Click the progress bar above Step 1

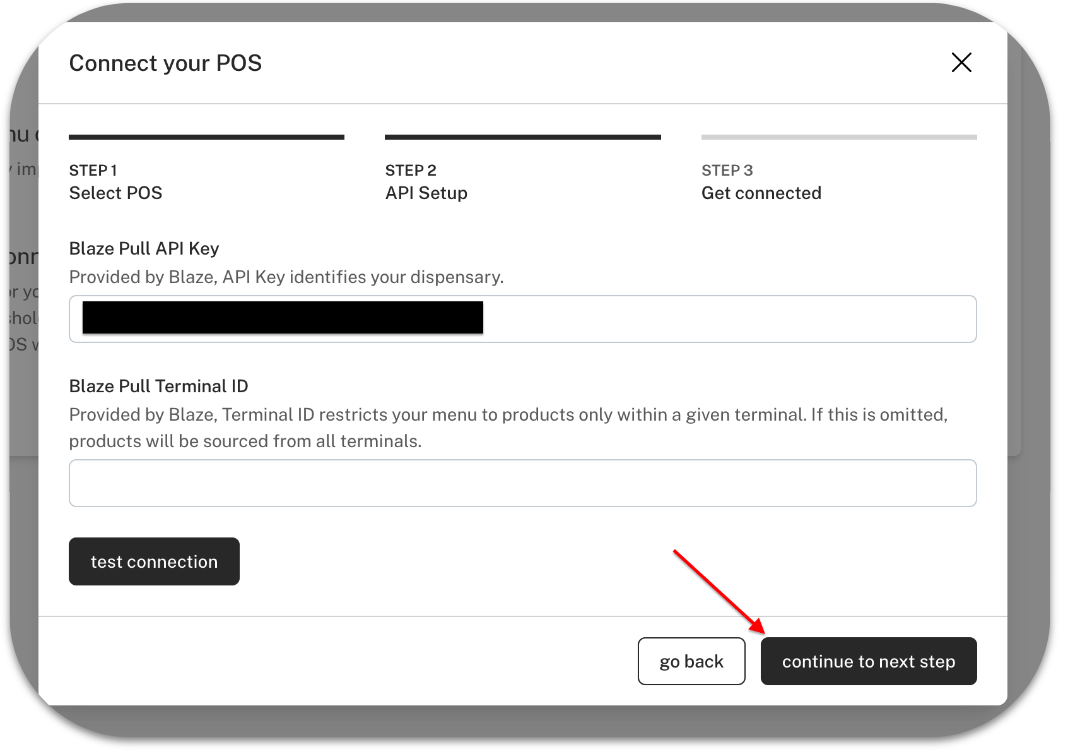tap(206, 137)
